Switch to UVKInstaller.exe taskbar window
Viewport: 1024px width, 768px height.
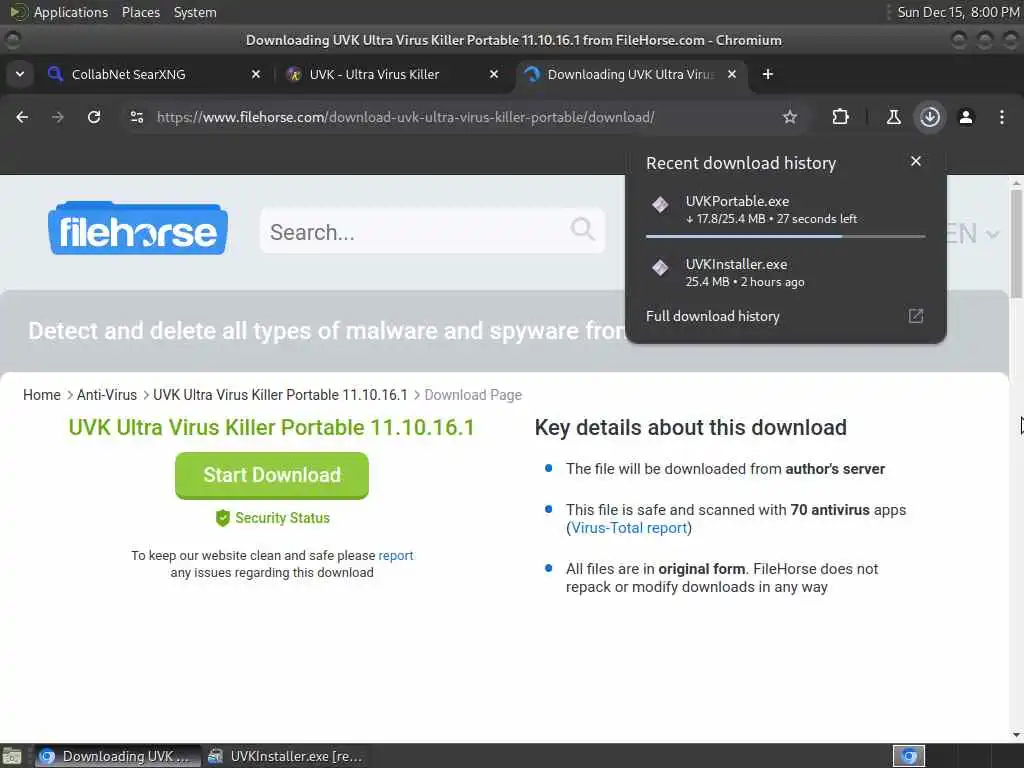click(285, 756)
